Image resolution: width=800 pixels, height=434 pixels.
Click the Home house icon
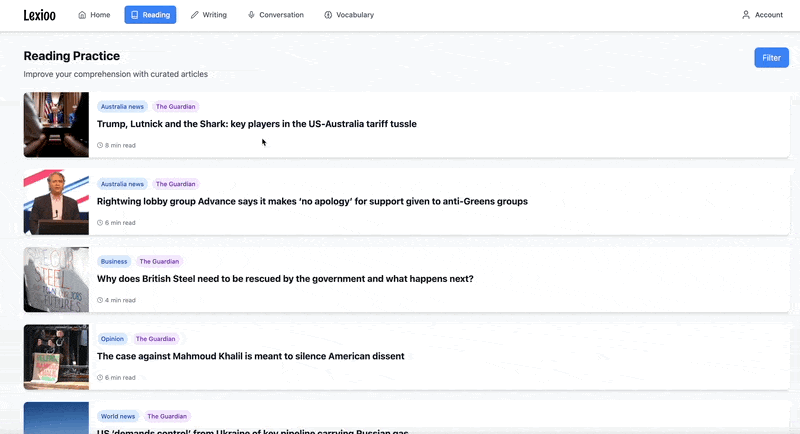[x=82, y=15]
